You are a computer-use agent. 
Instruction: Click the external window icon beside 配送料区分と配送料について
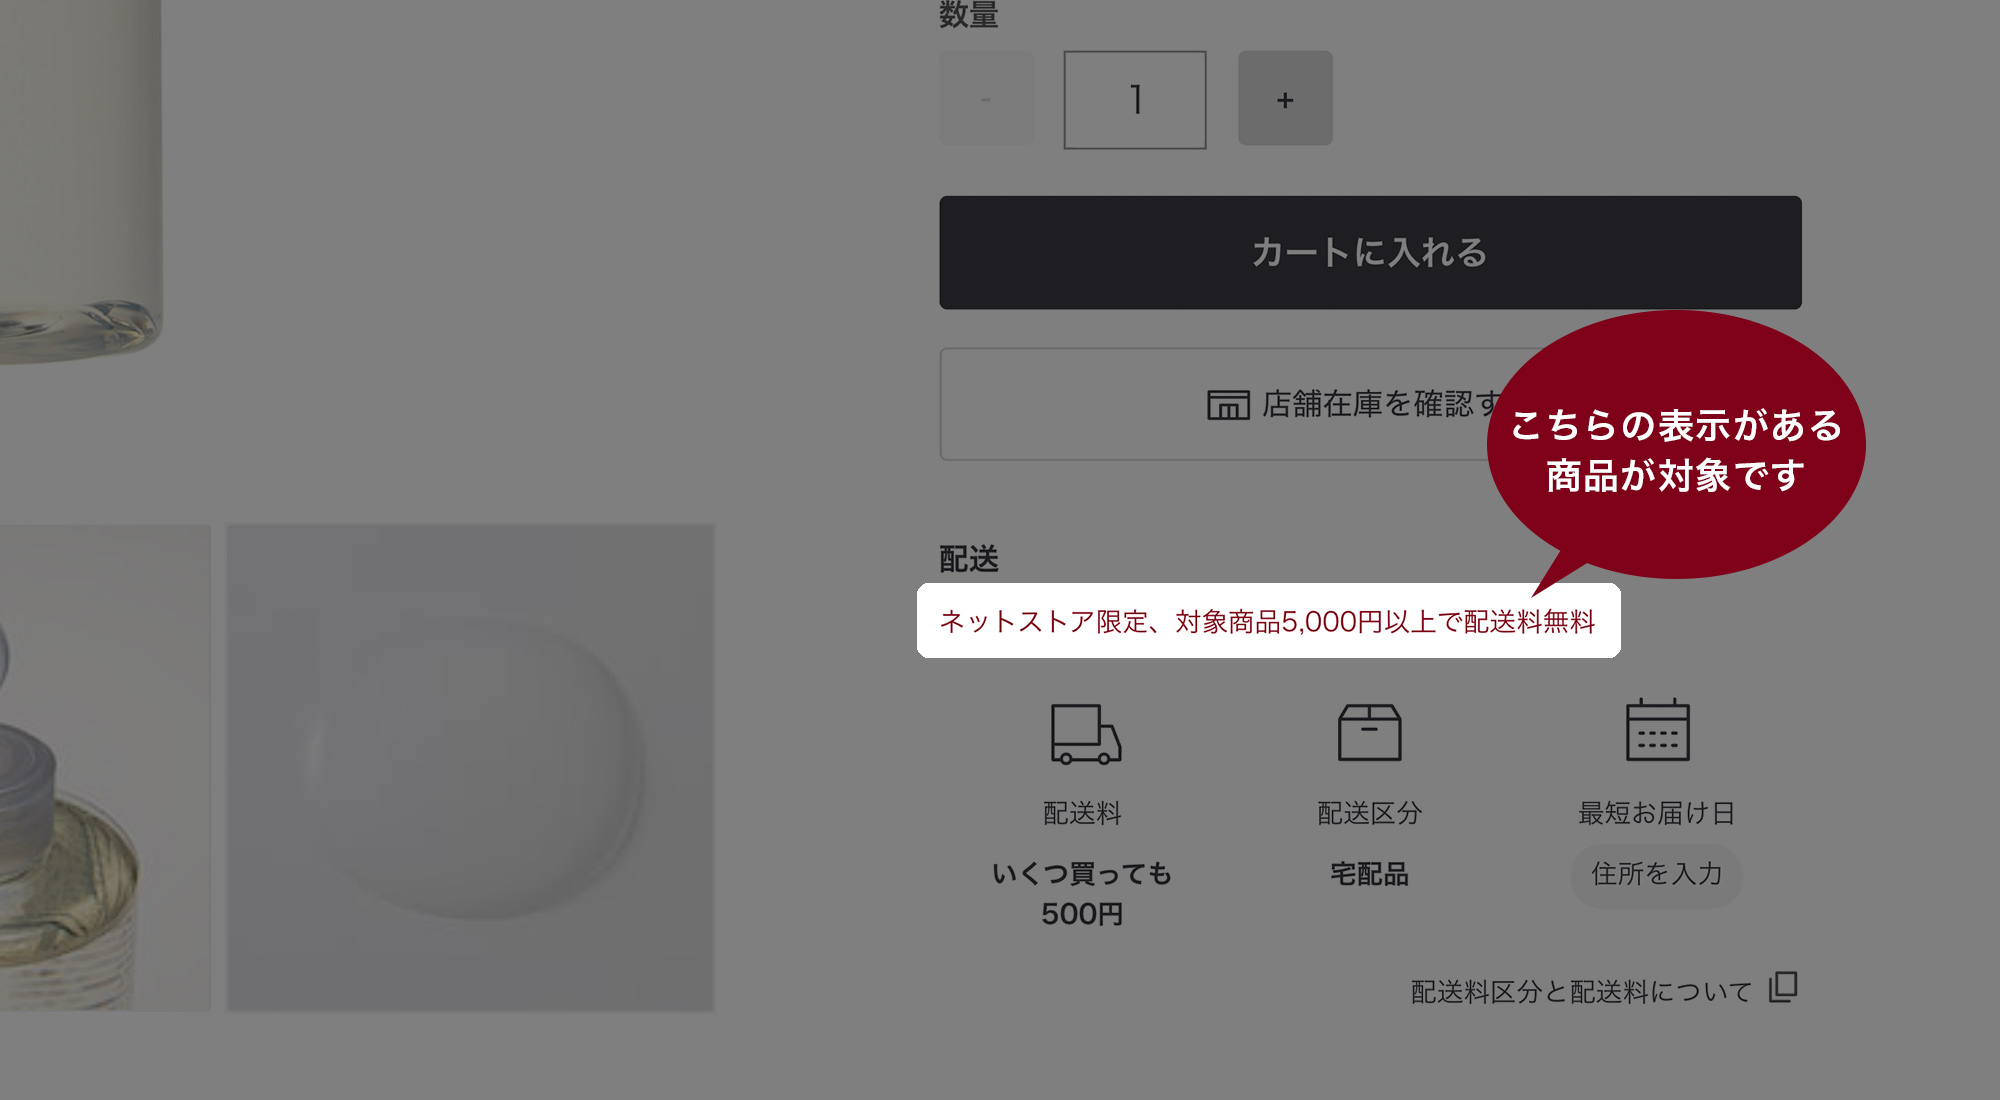(1784, 988)
